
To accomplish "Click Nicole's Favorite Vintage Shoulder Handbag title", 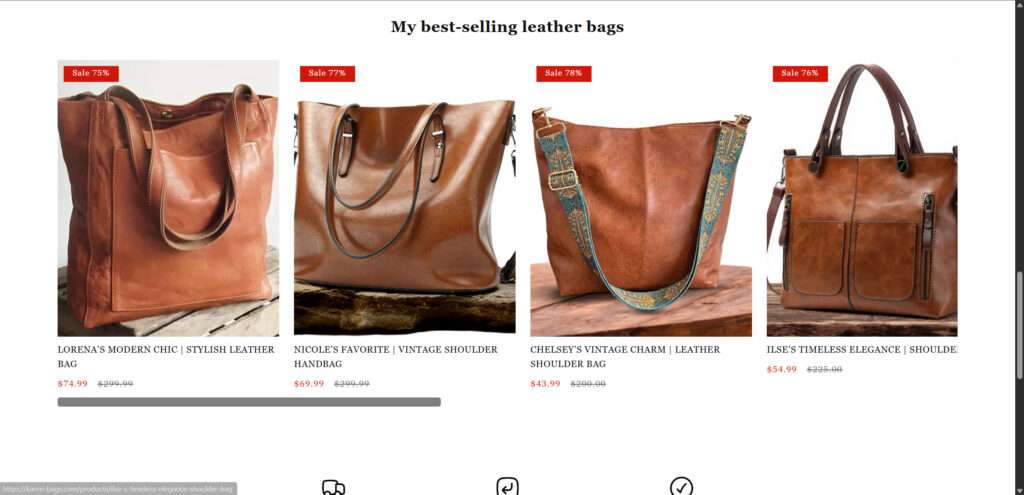I will [x=396, y=357].
